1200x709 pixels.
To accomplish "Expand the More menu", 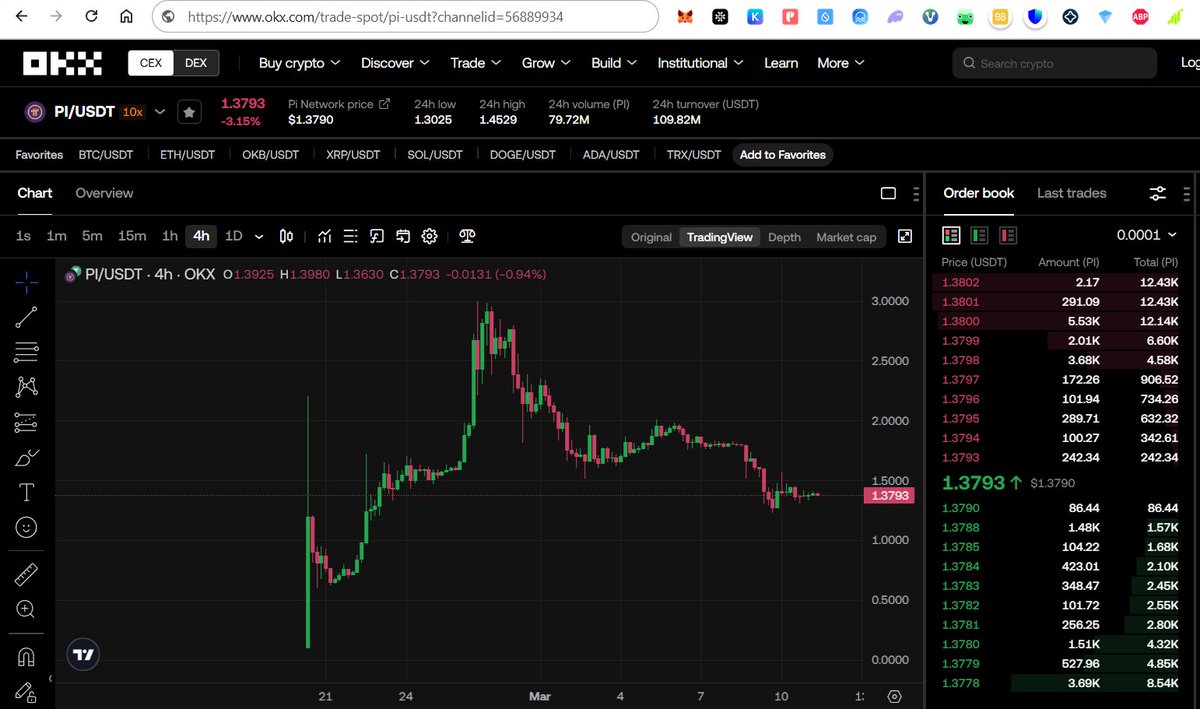I will [x=840, y=63].
